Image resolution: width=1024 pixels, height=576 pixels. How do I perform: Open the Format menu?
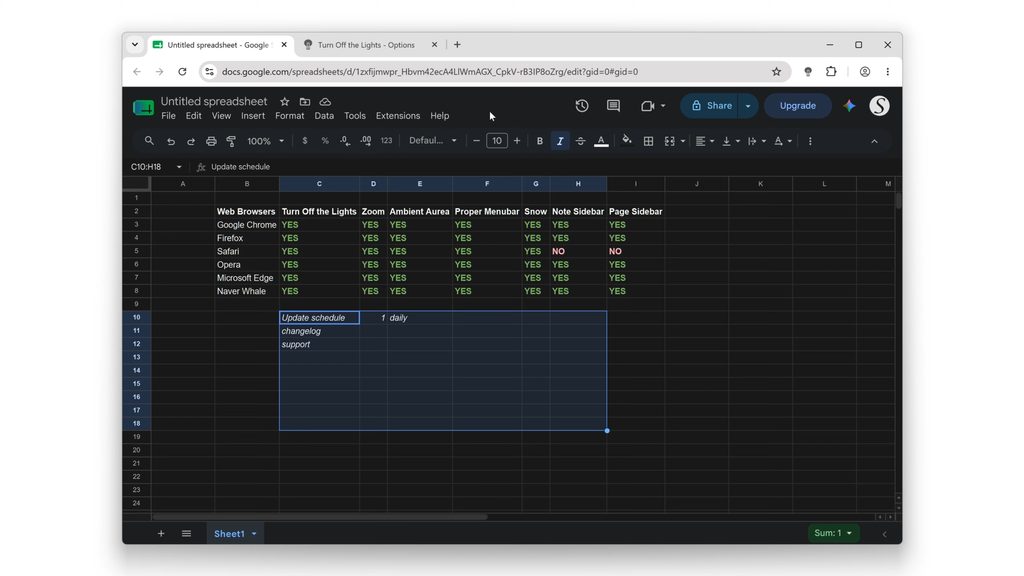(x=289, y=116)
